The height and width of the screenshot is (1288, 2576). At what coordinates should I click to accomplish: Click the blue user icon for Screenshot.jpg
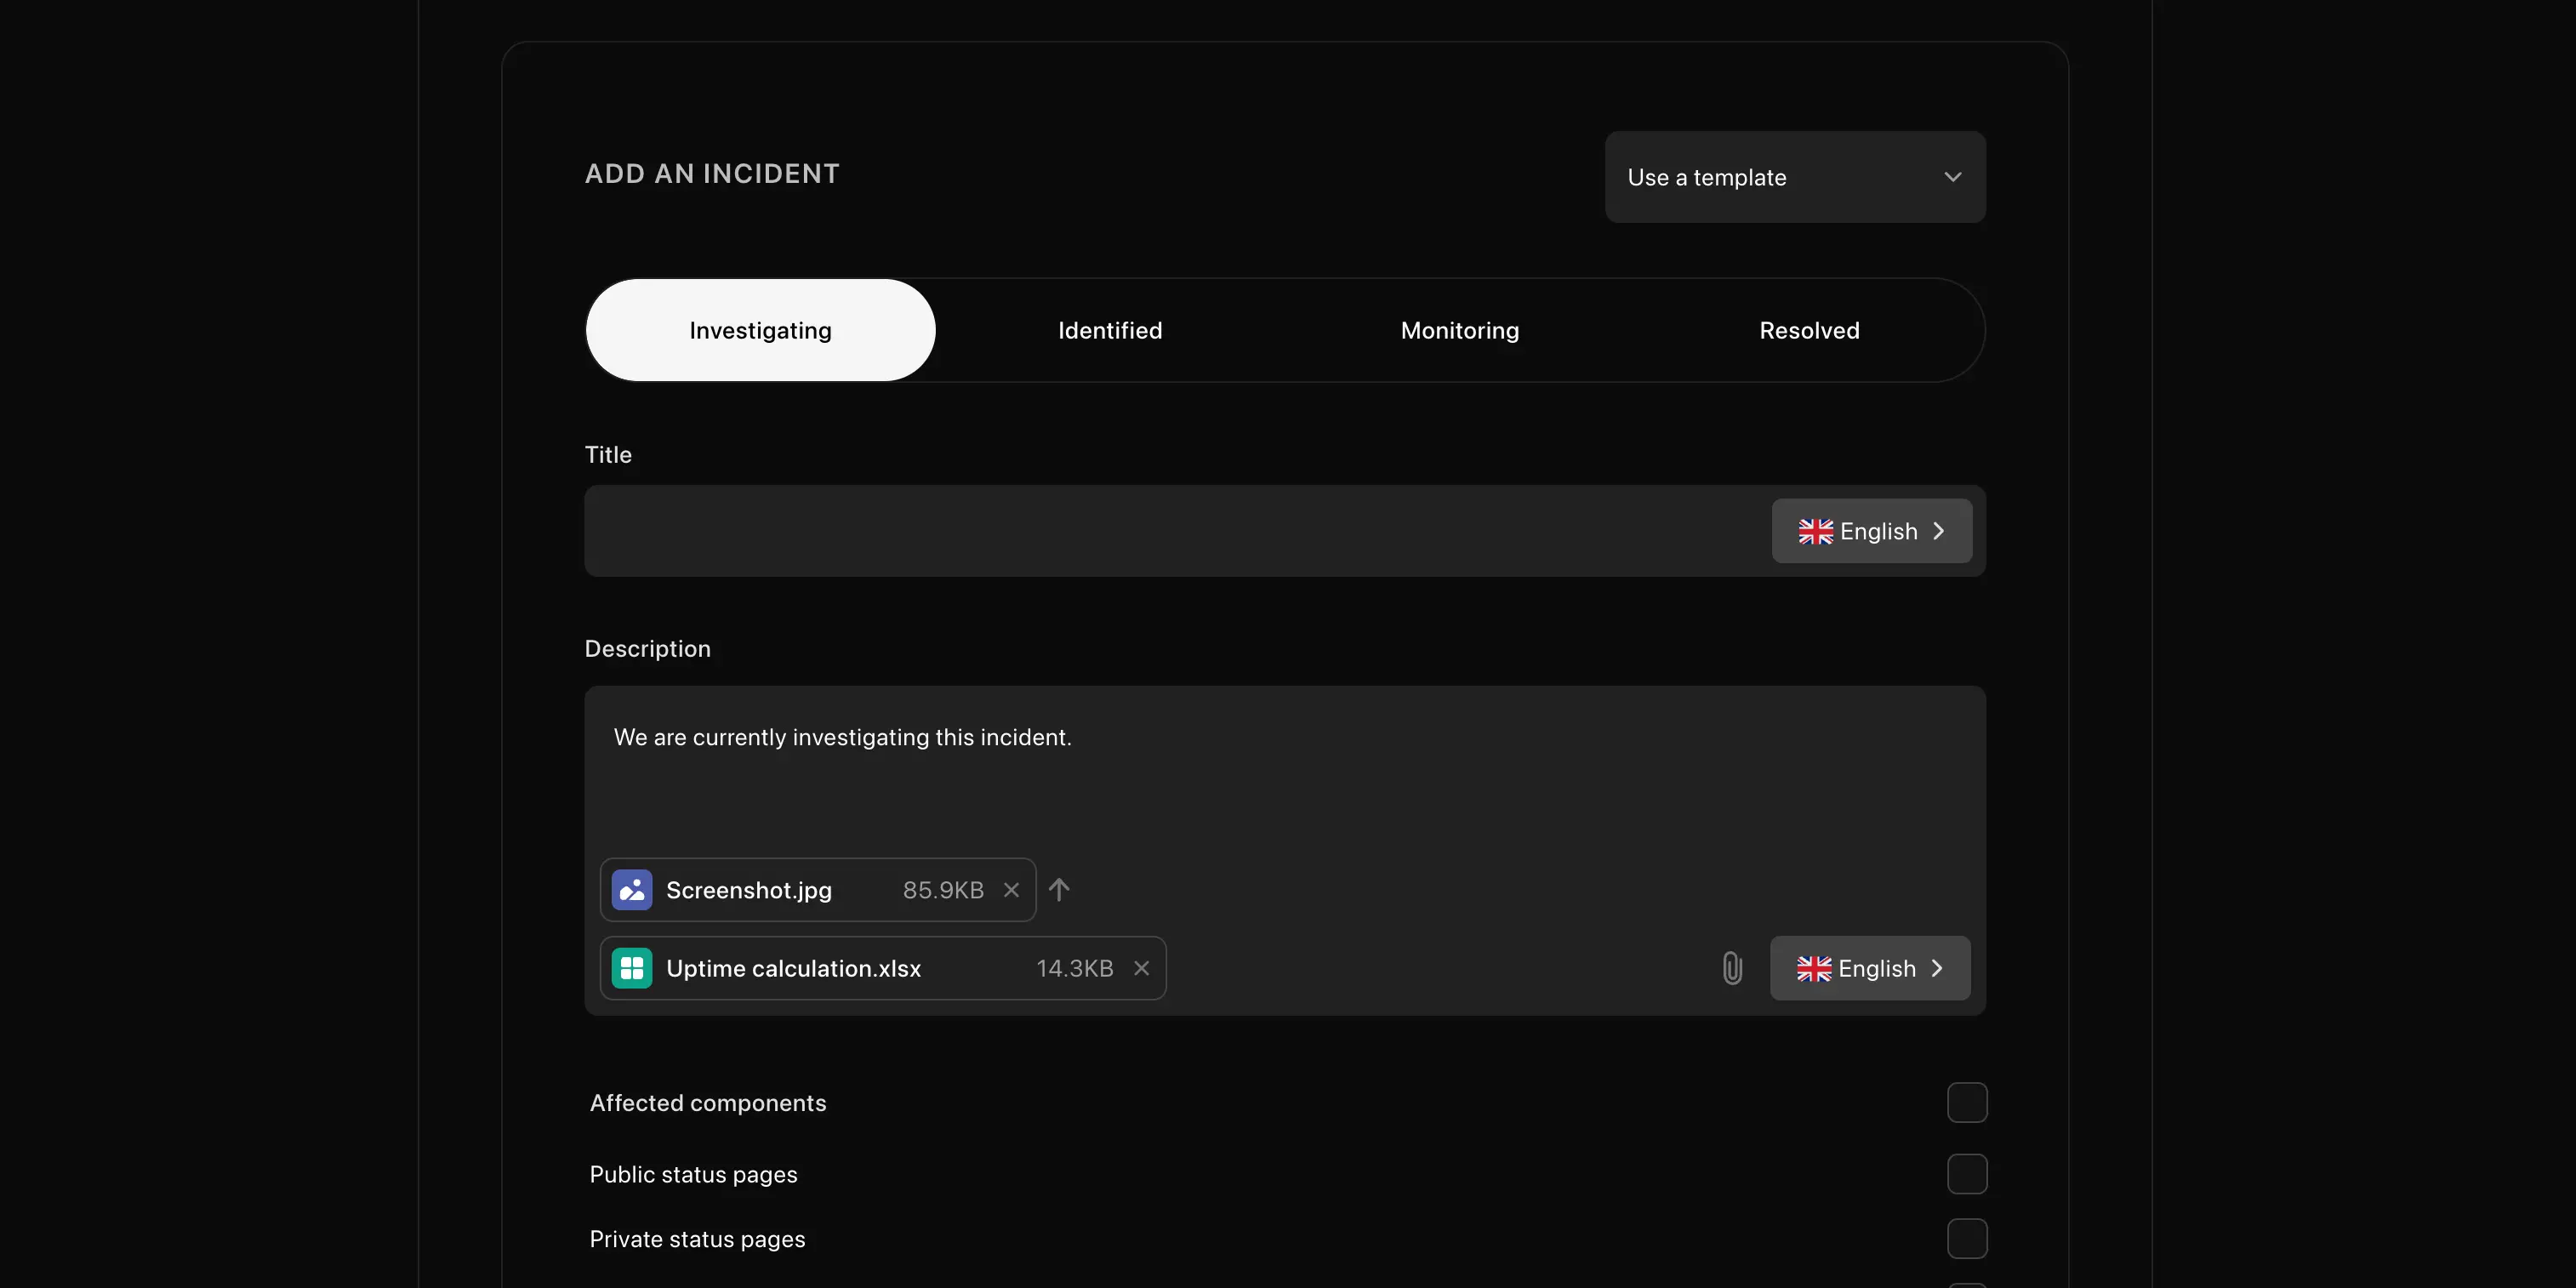pos(632,889)
